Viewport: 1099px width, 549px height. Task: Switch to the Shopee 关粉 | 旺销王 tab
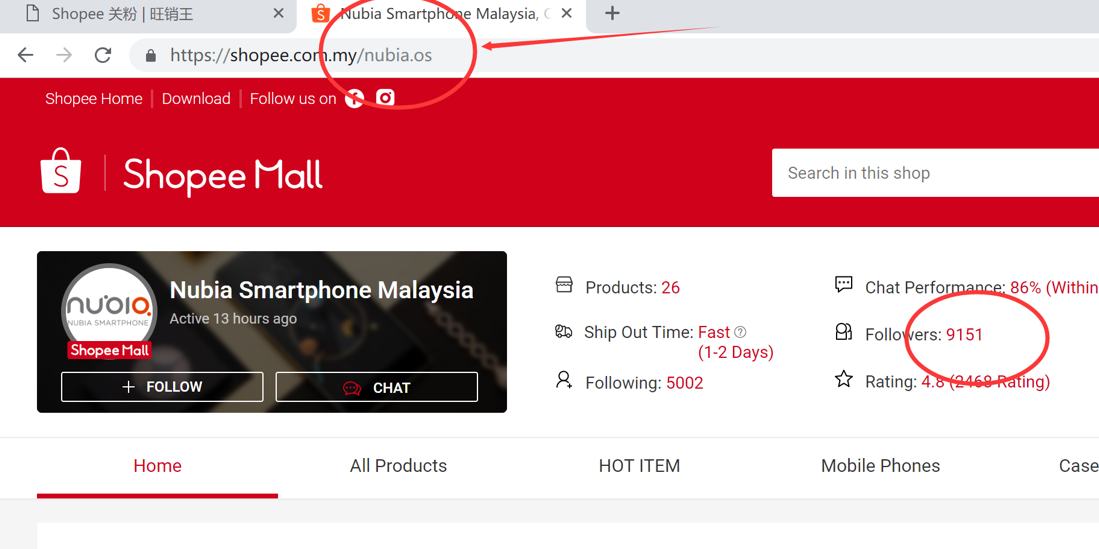[148, 14]
